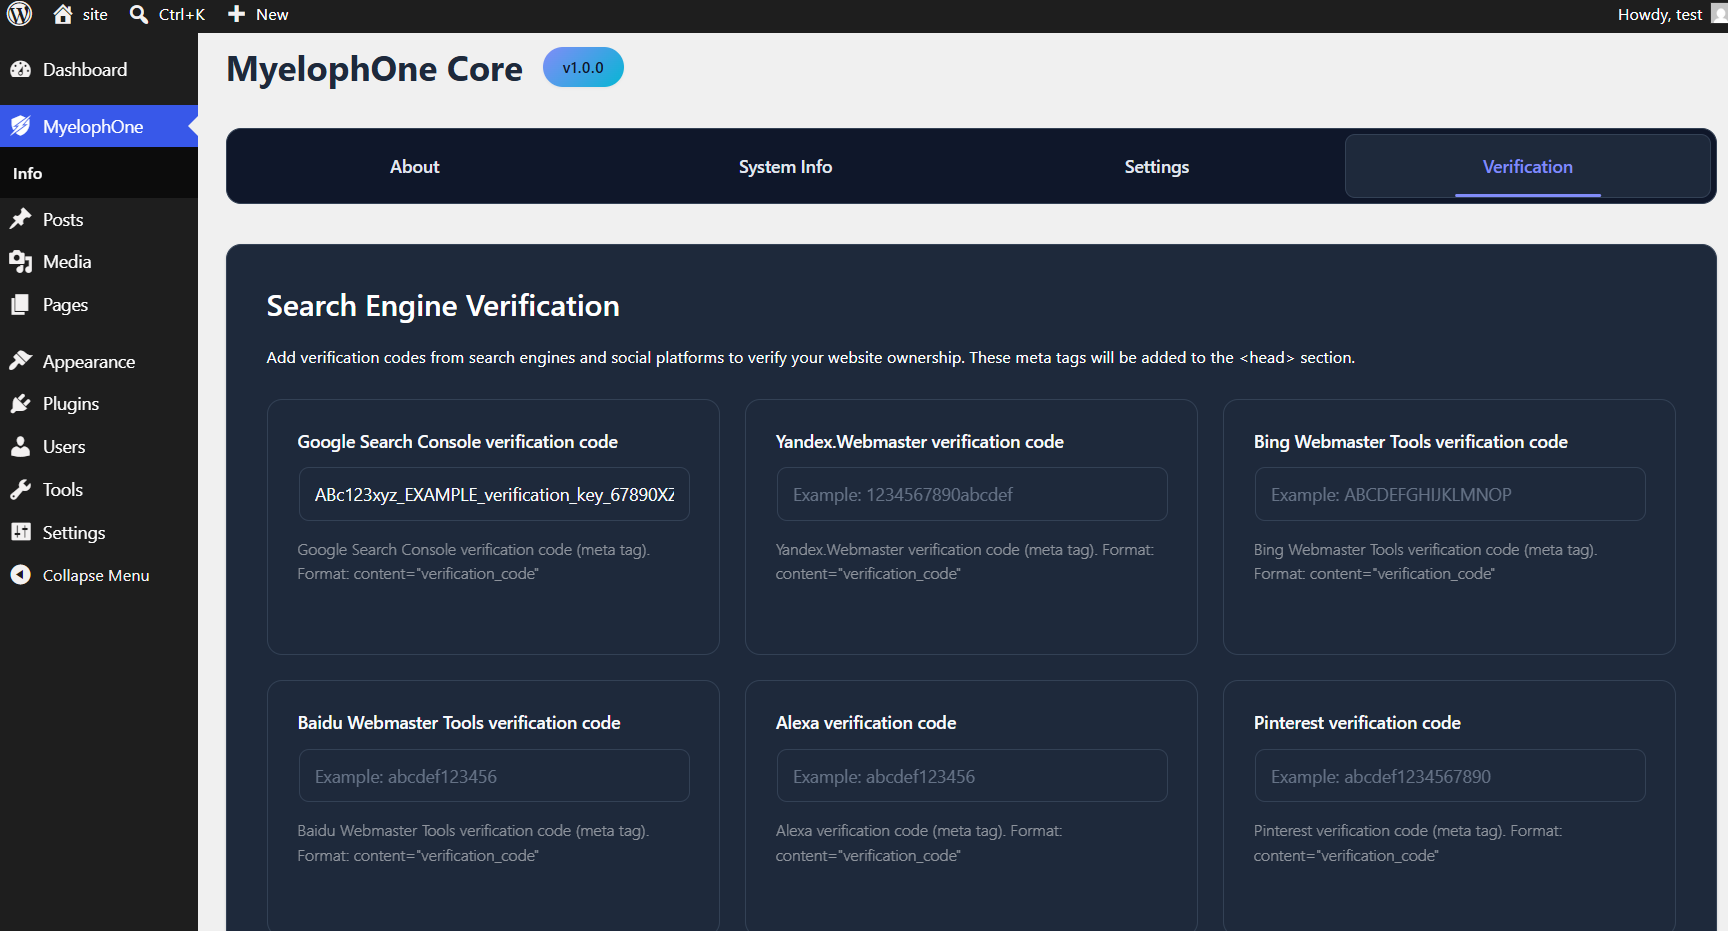Click the Pages document icon

coord(21,305)
